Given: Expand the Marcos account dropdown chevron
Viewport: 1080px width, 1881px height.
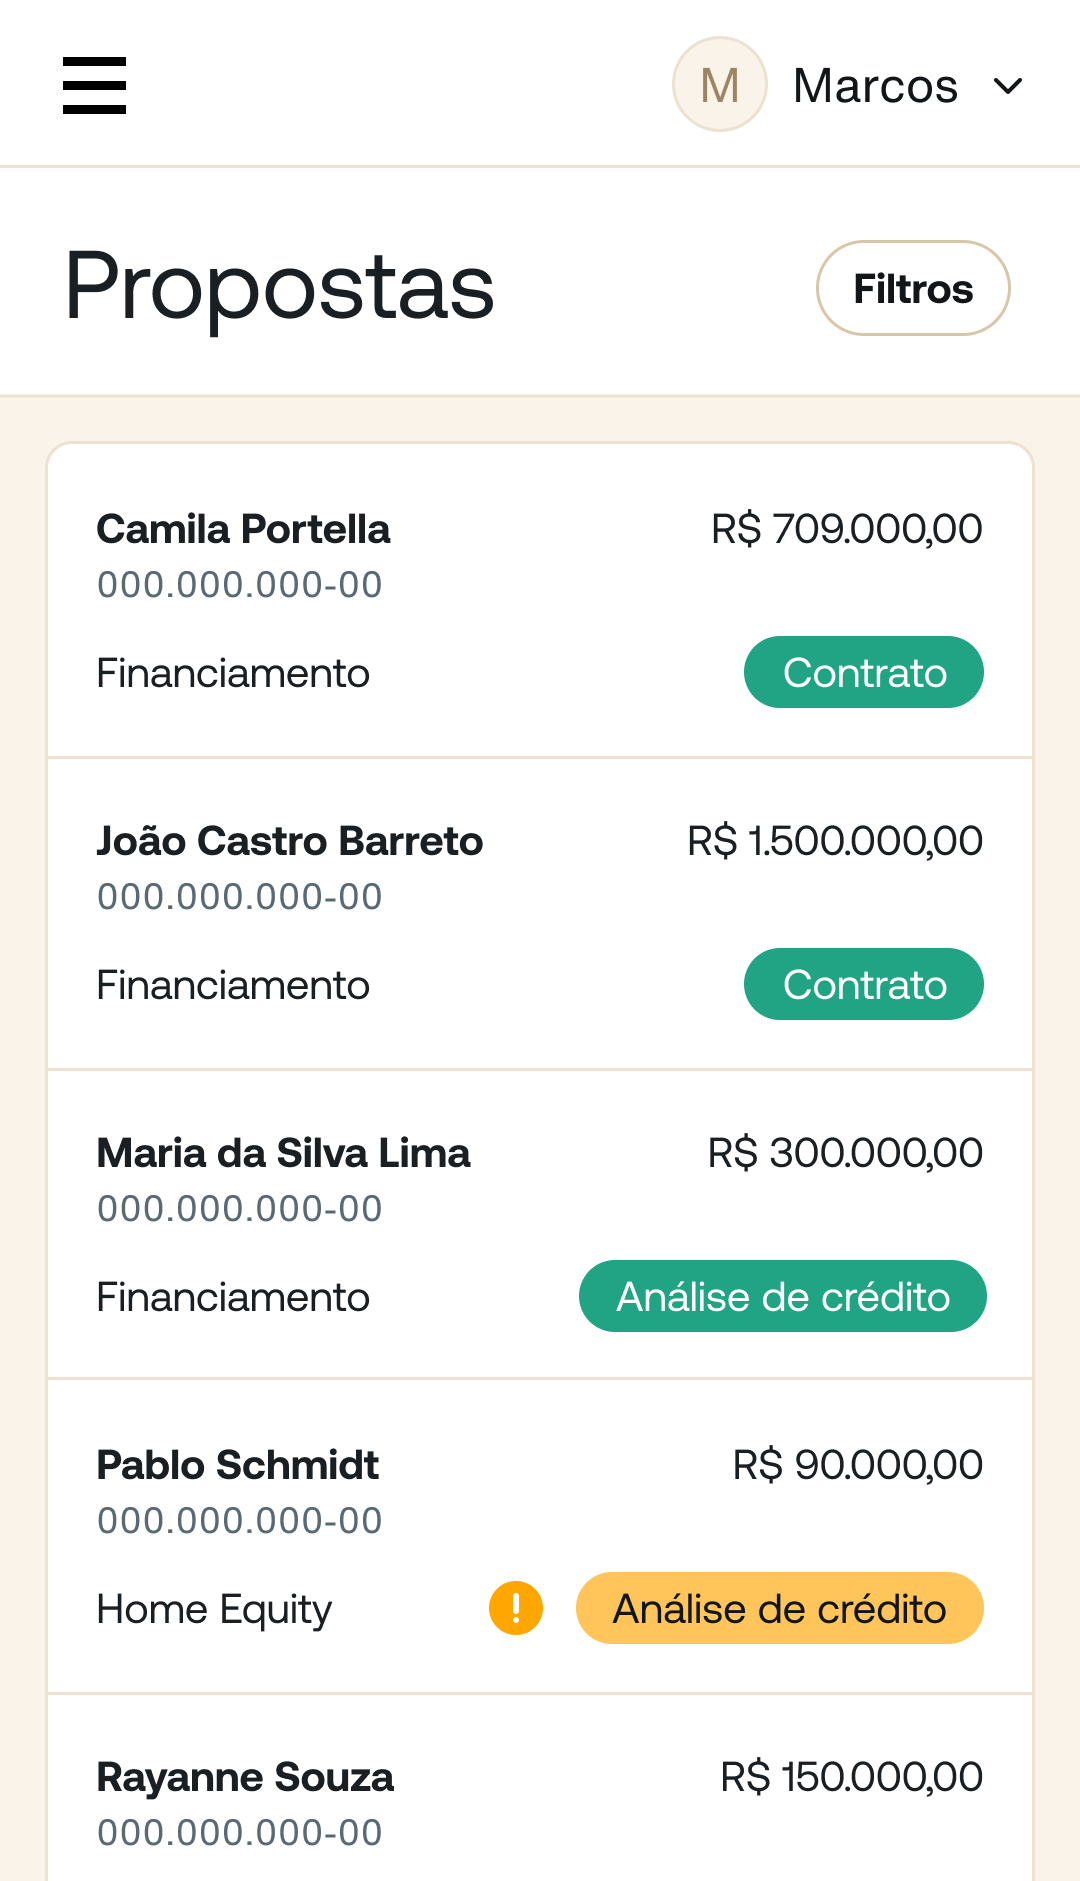Looking at the screenshot, I should (1008, 86).
